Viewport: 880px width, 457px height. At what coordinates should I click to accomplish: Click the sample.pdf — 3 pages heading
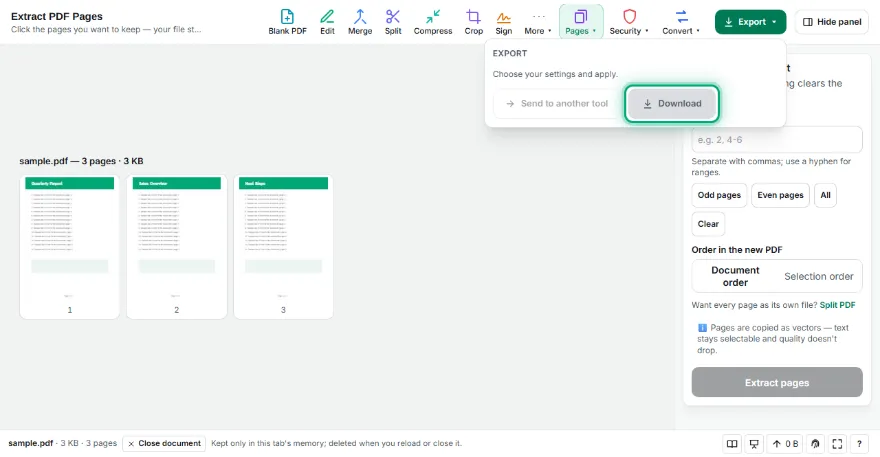tap(81, 161)
